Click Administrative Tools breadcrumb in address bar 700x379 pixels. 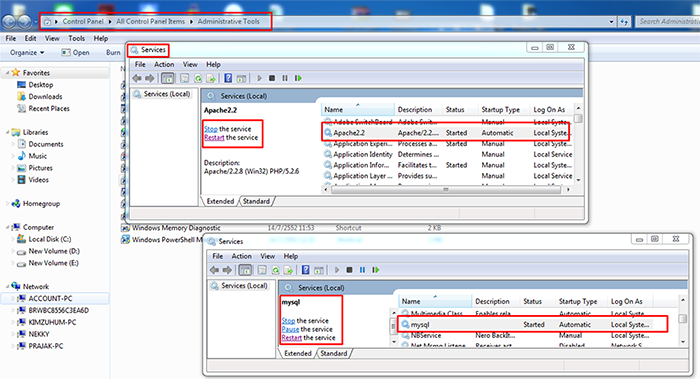[229, 21]
